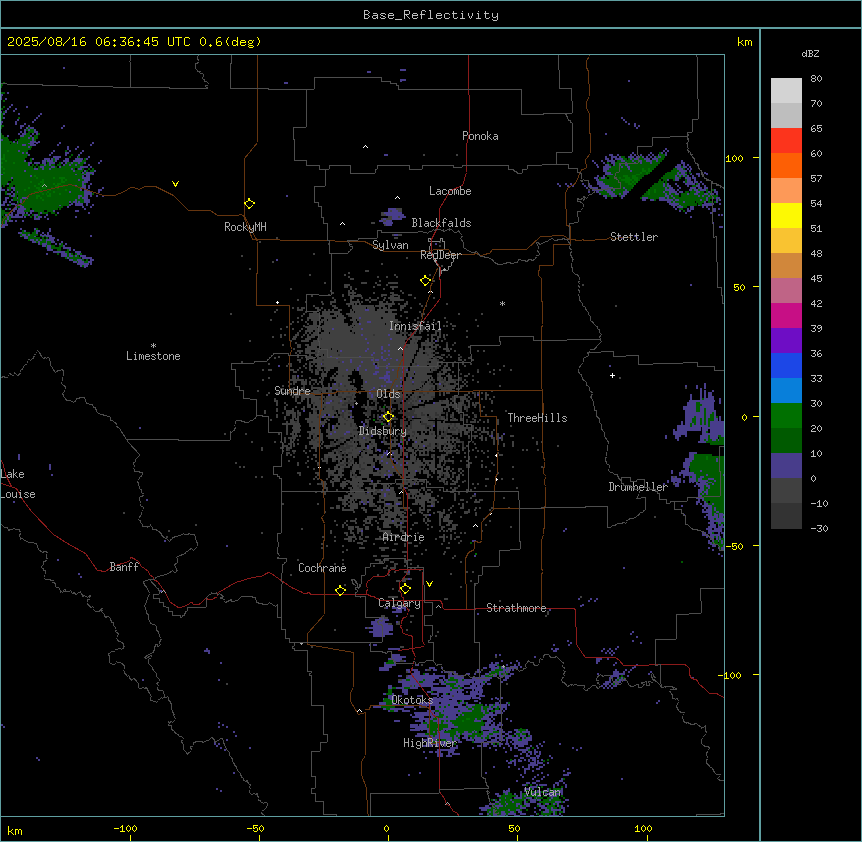
Task: Click the Blackfalds label
Action: (441, 223)
